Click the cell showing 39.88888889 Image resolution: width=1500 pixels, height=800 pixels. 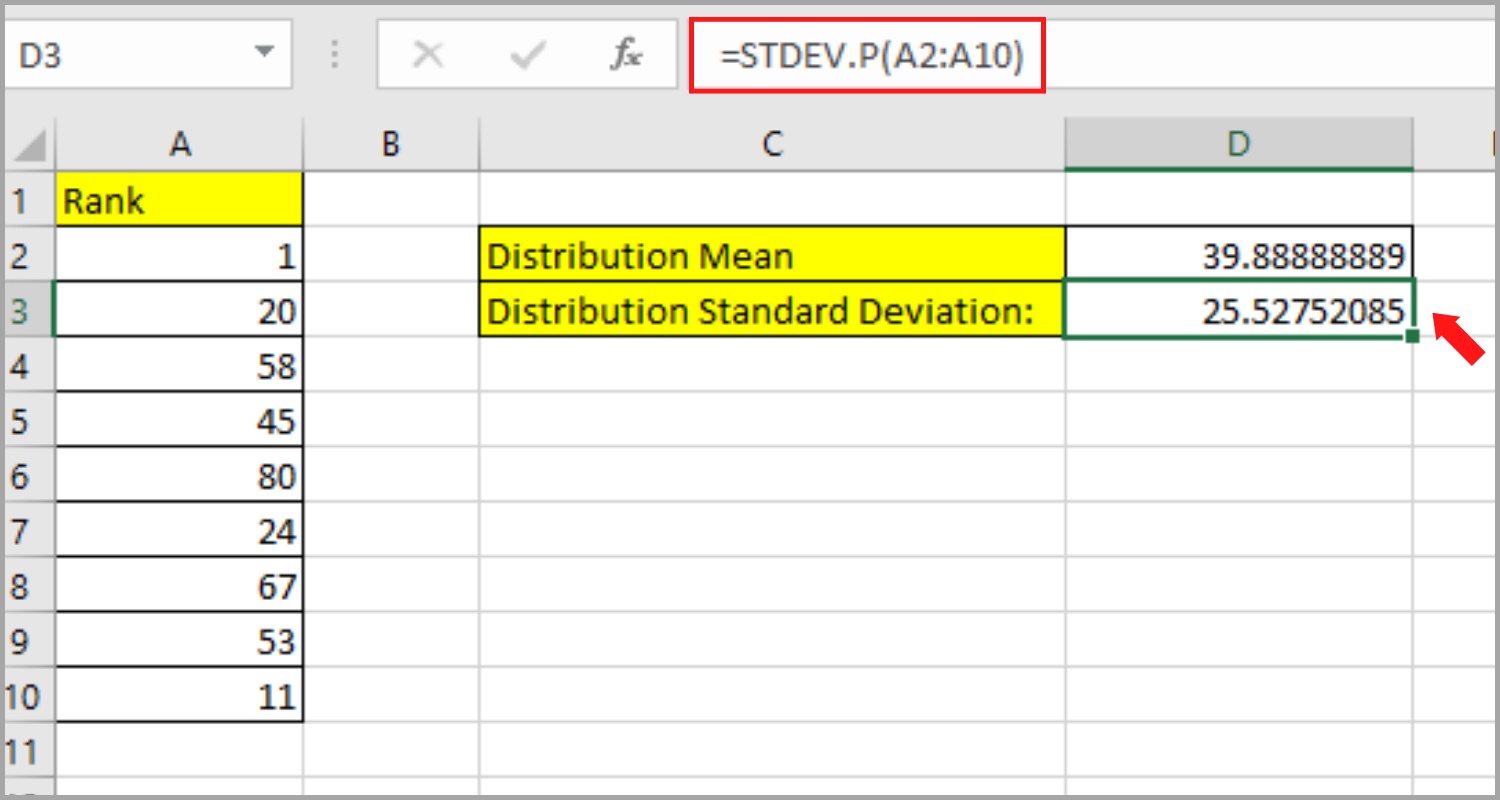(x=1238, y=255)
